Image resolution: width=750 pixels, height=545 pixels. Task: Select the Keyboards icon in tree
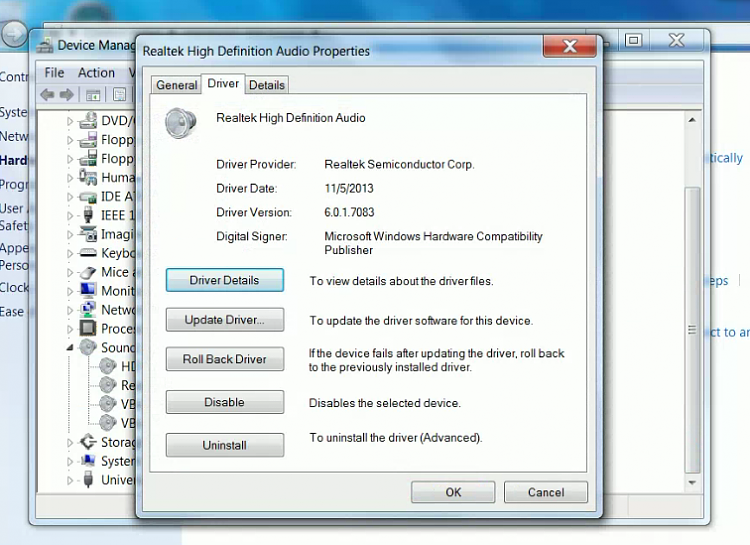tap(88, 253)
